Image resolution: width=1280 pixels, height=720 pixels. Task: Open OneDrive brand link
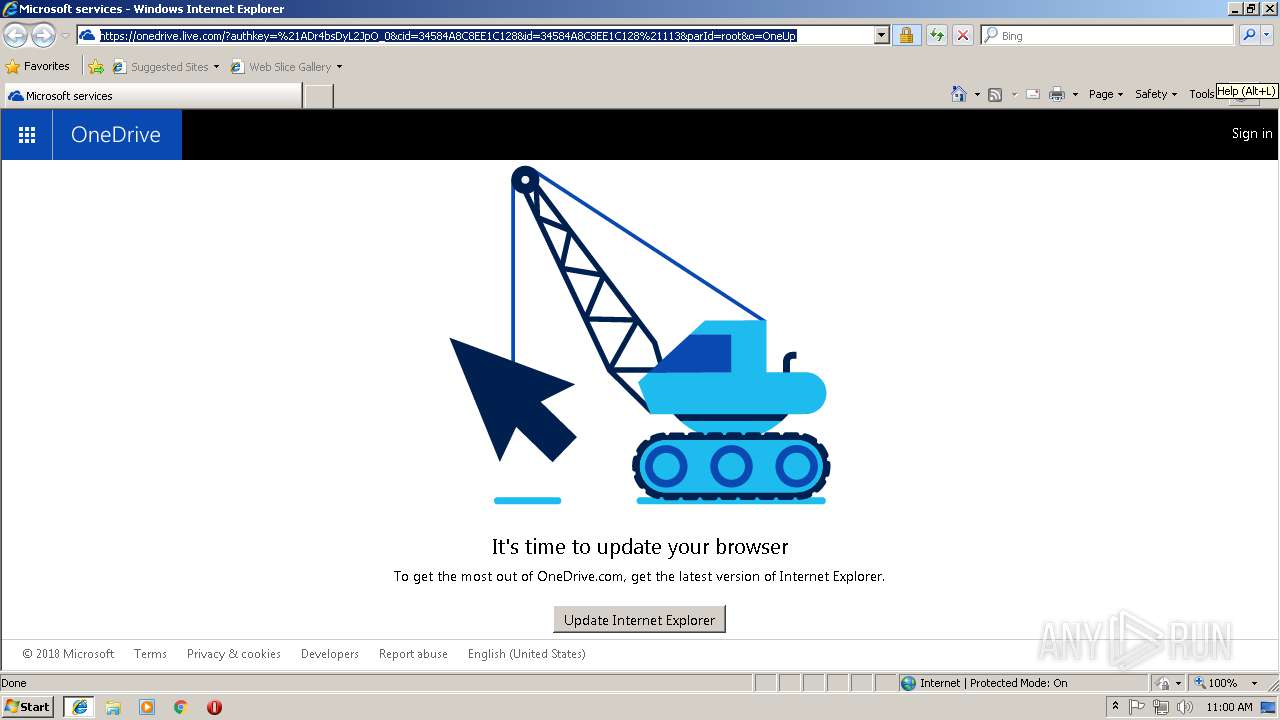pyautogui.click(x=116, y=135)
